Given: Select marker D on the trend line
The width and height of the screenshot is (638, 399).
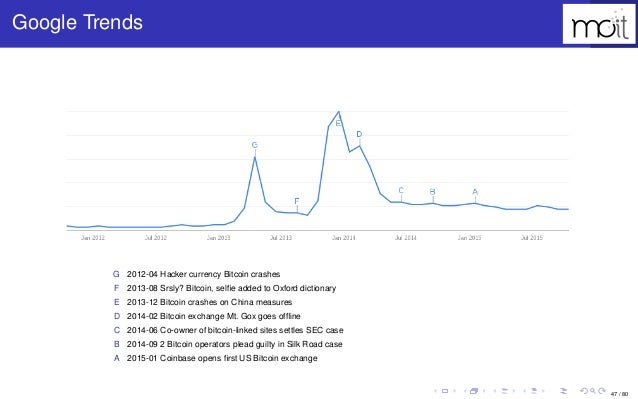Looking at the screenshot, I should [359, 134].
